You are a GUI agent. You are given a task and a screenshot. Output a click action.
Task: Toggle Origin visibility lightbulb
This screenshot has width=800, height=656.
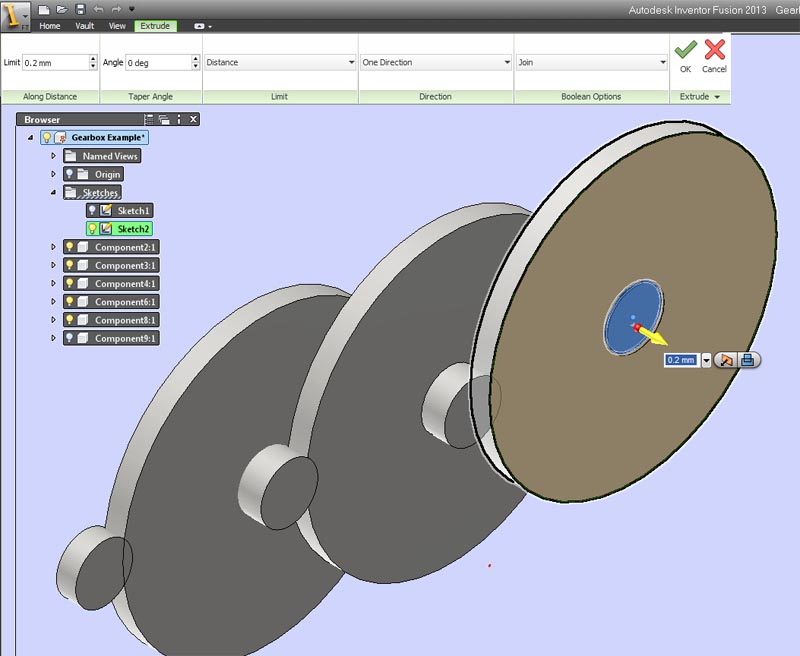(70, 174)
